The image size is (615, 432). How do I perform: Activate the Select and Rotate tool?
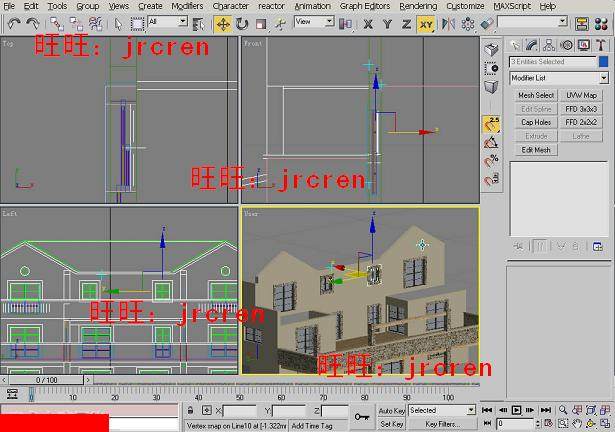coord(242,24)
